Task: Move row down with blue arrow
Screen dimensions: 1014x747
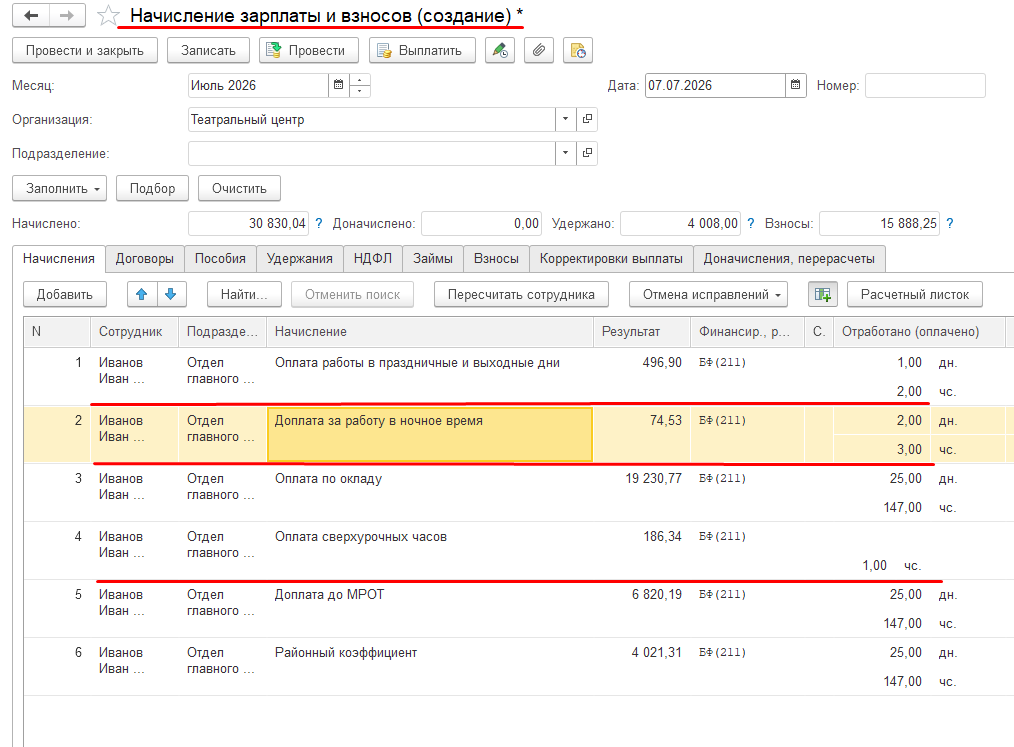Action: pos(171,294)
